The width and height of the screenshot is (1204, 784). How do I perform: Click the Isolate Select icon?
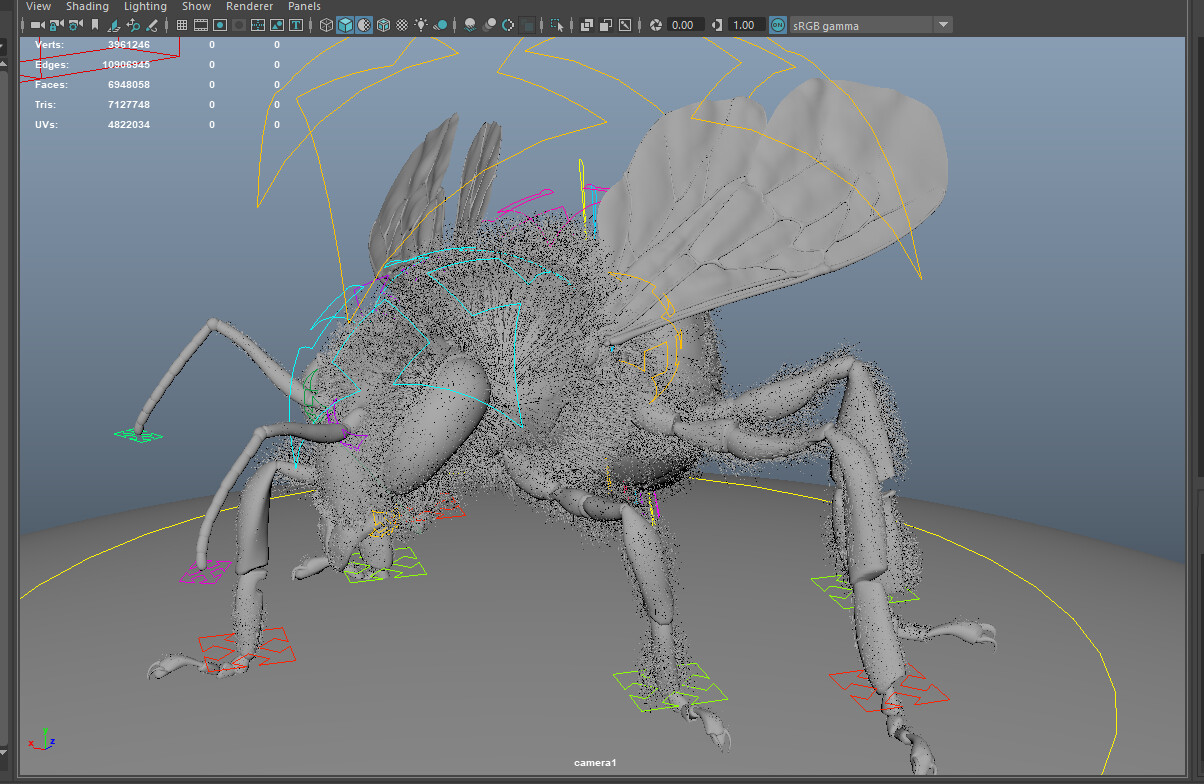[557, 25]
